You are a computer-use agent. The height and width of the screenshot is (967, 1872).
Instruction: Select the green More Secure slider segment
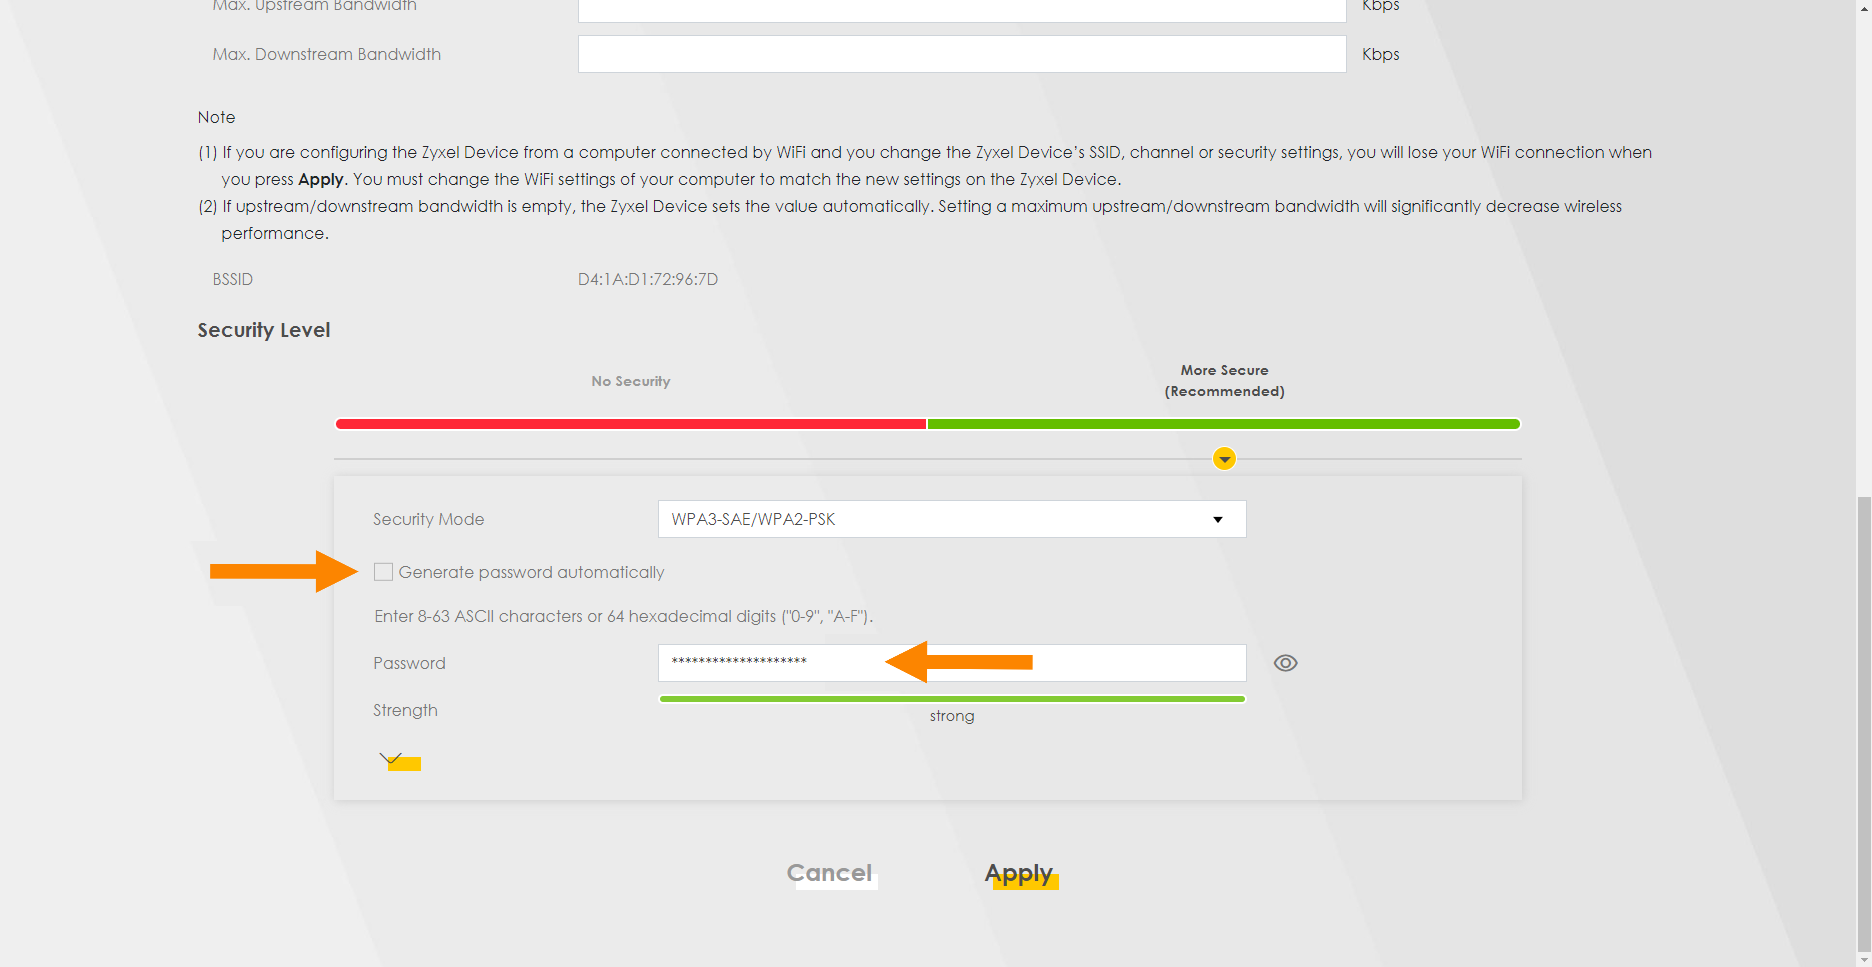pyautogui.click(x=1223, y=424)
